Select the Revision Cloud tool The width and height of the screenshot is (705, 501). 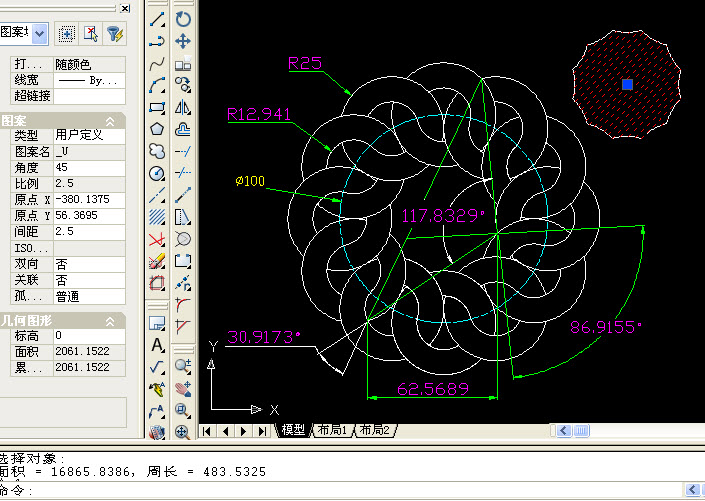pyautogui.click(x=157, y=151)
